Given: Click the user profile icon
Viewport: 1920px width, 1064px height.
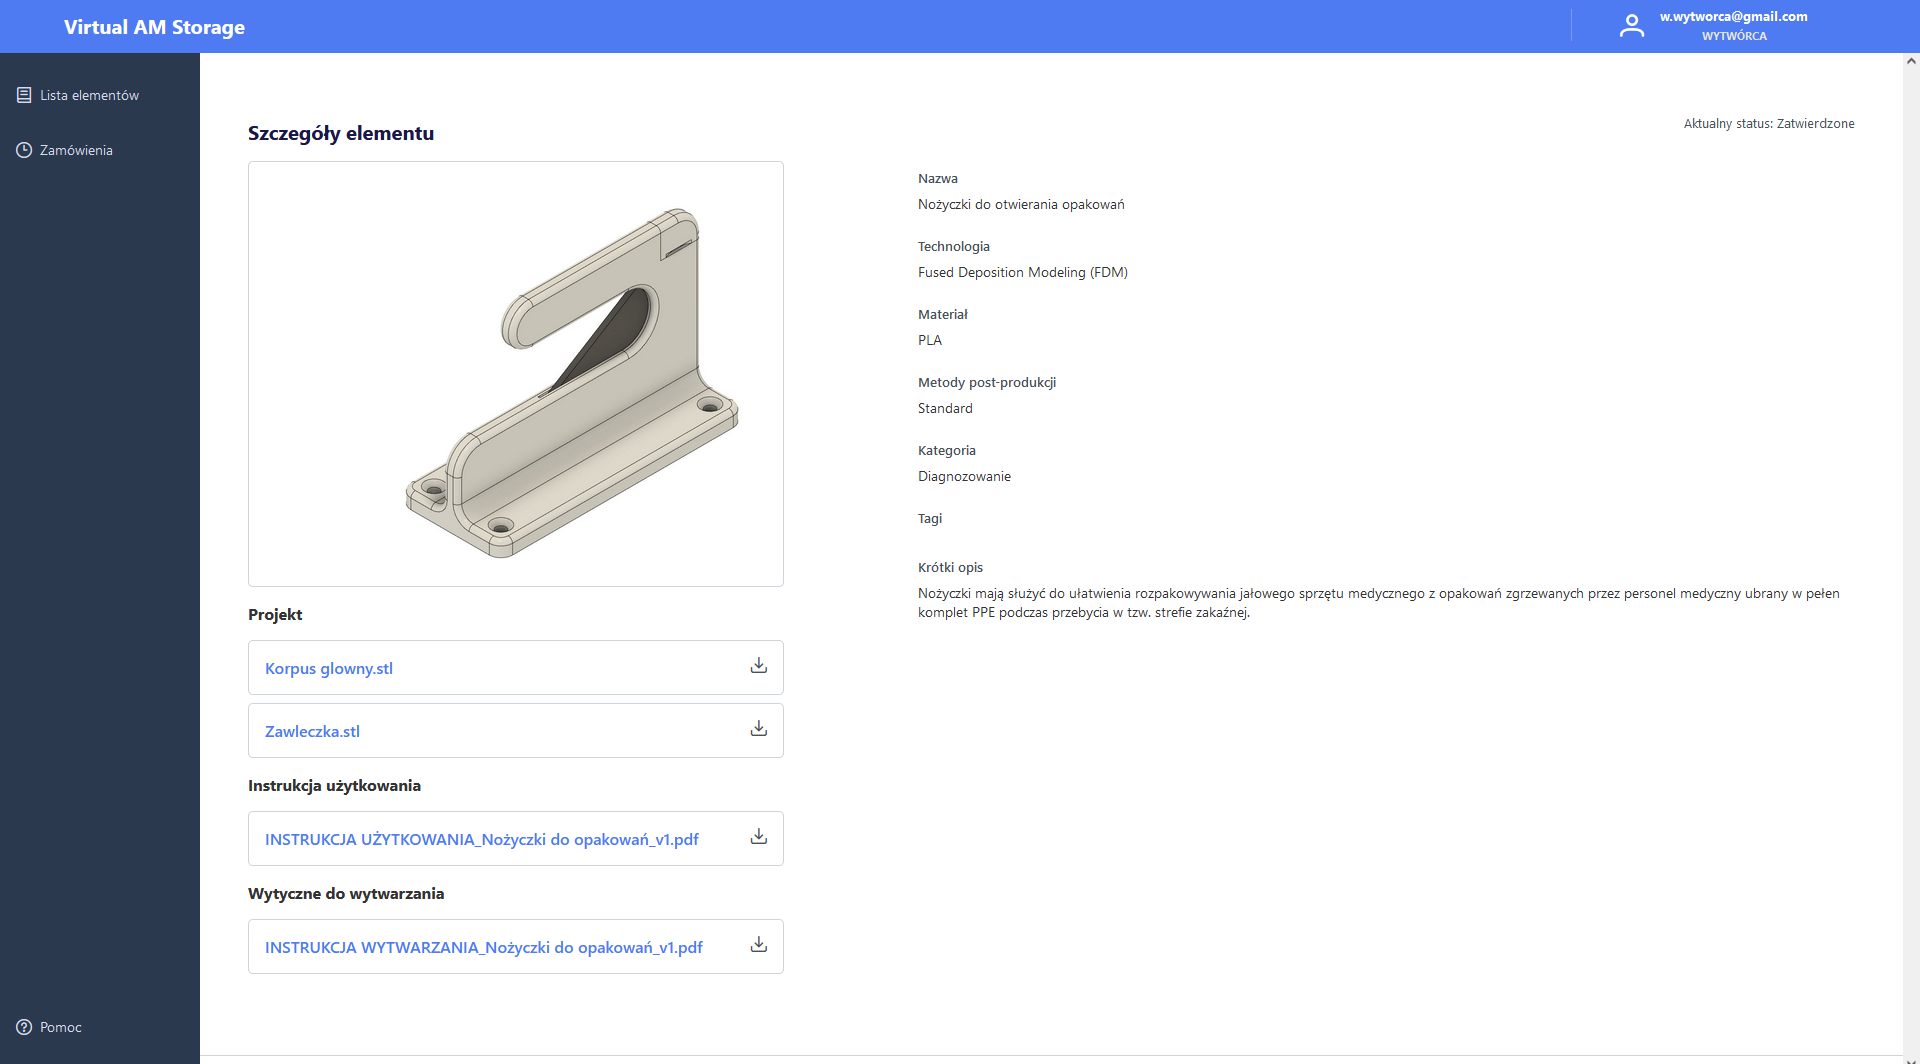Looking at the screenshot, I should coord(1632,25).
